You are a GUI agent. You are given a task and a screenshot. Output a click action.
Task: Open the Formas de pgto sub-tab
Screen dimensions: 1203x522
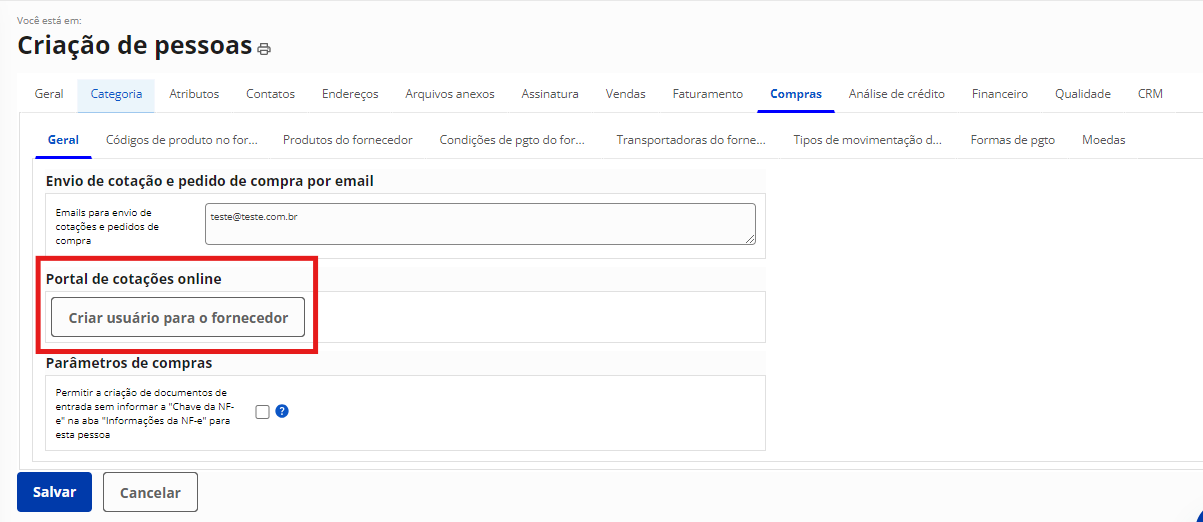click(1013, 140)
